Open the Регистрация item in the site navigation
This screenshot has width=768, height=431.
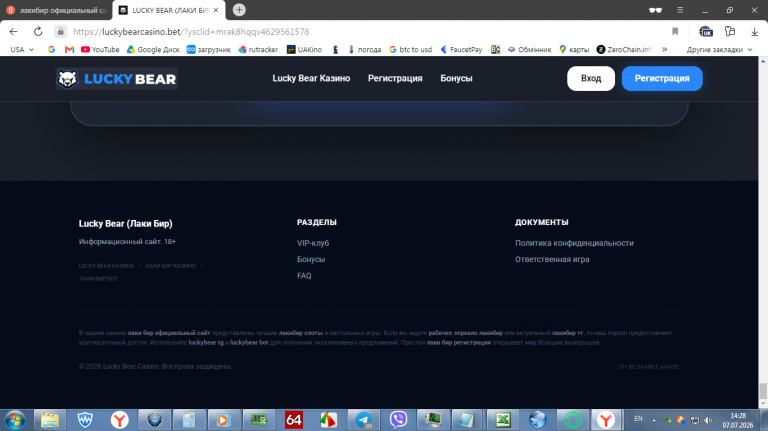[395, 78]
